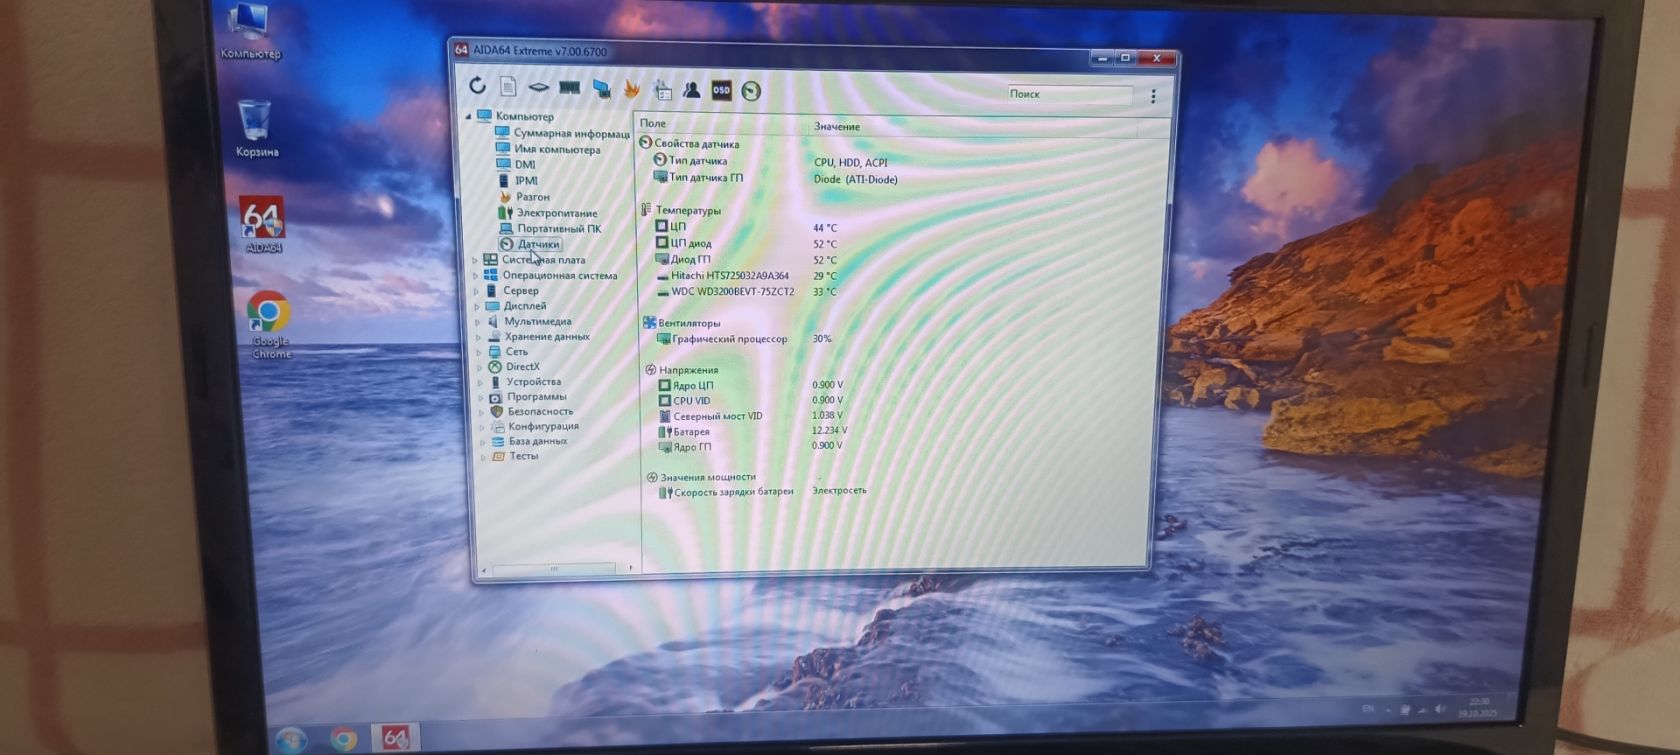Select the Электропитание tree item
The height and width of the screenshot is (755, 1680).
pos(548,213)
